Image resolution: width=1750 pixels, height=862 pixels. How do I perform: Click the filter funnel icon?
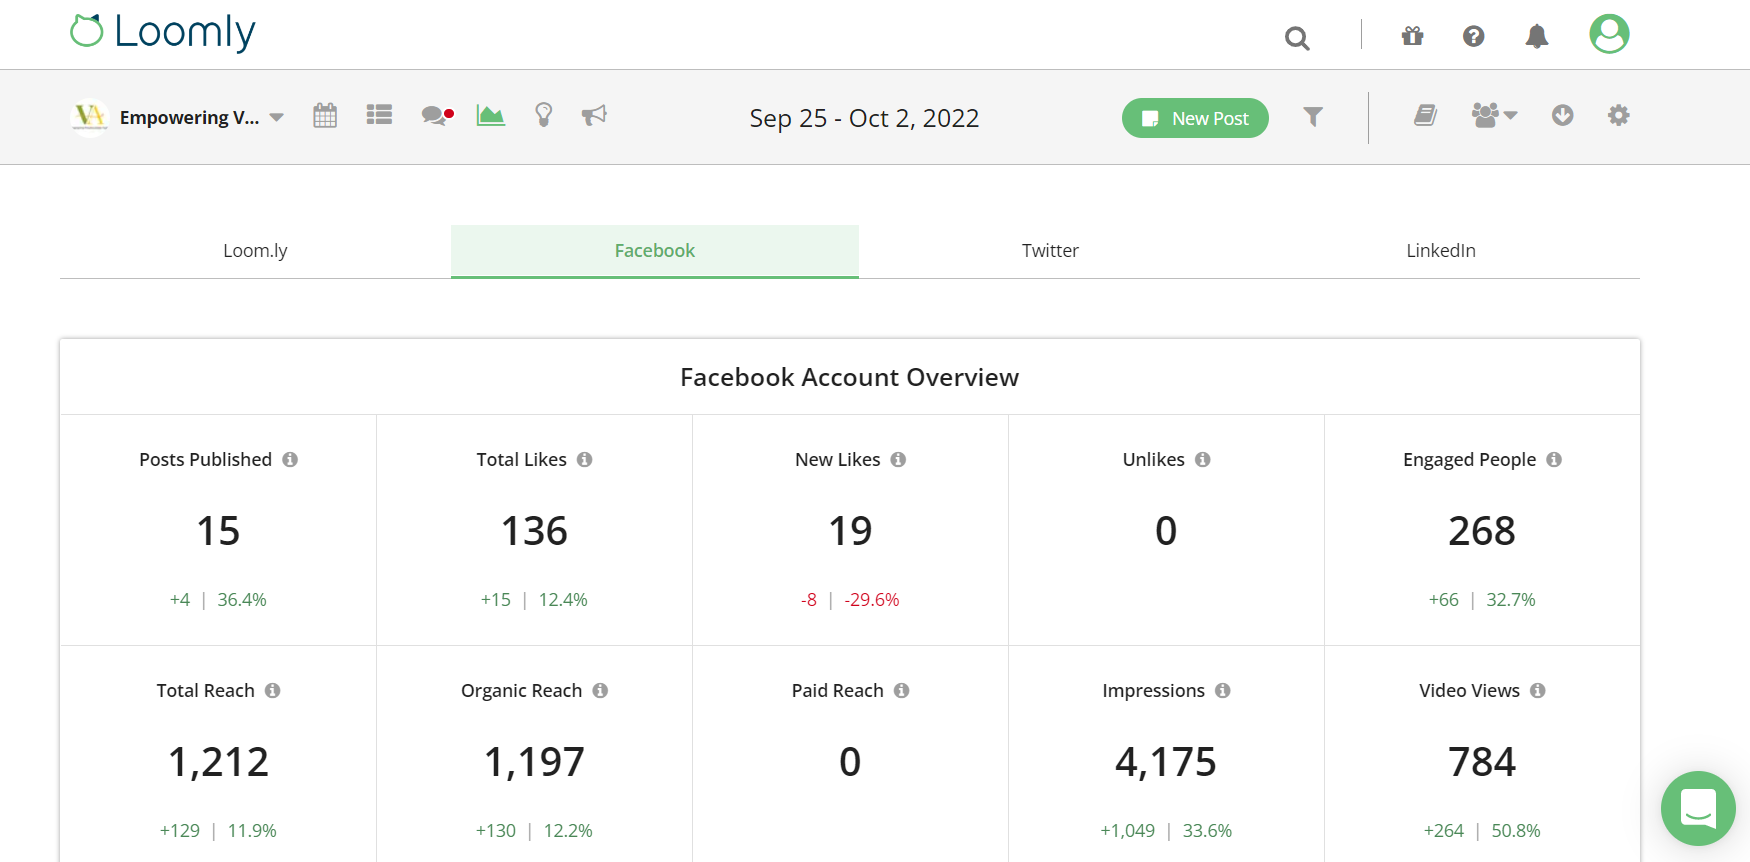pos(1313,117)
